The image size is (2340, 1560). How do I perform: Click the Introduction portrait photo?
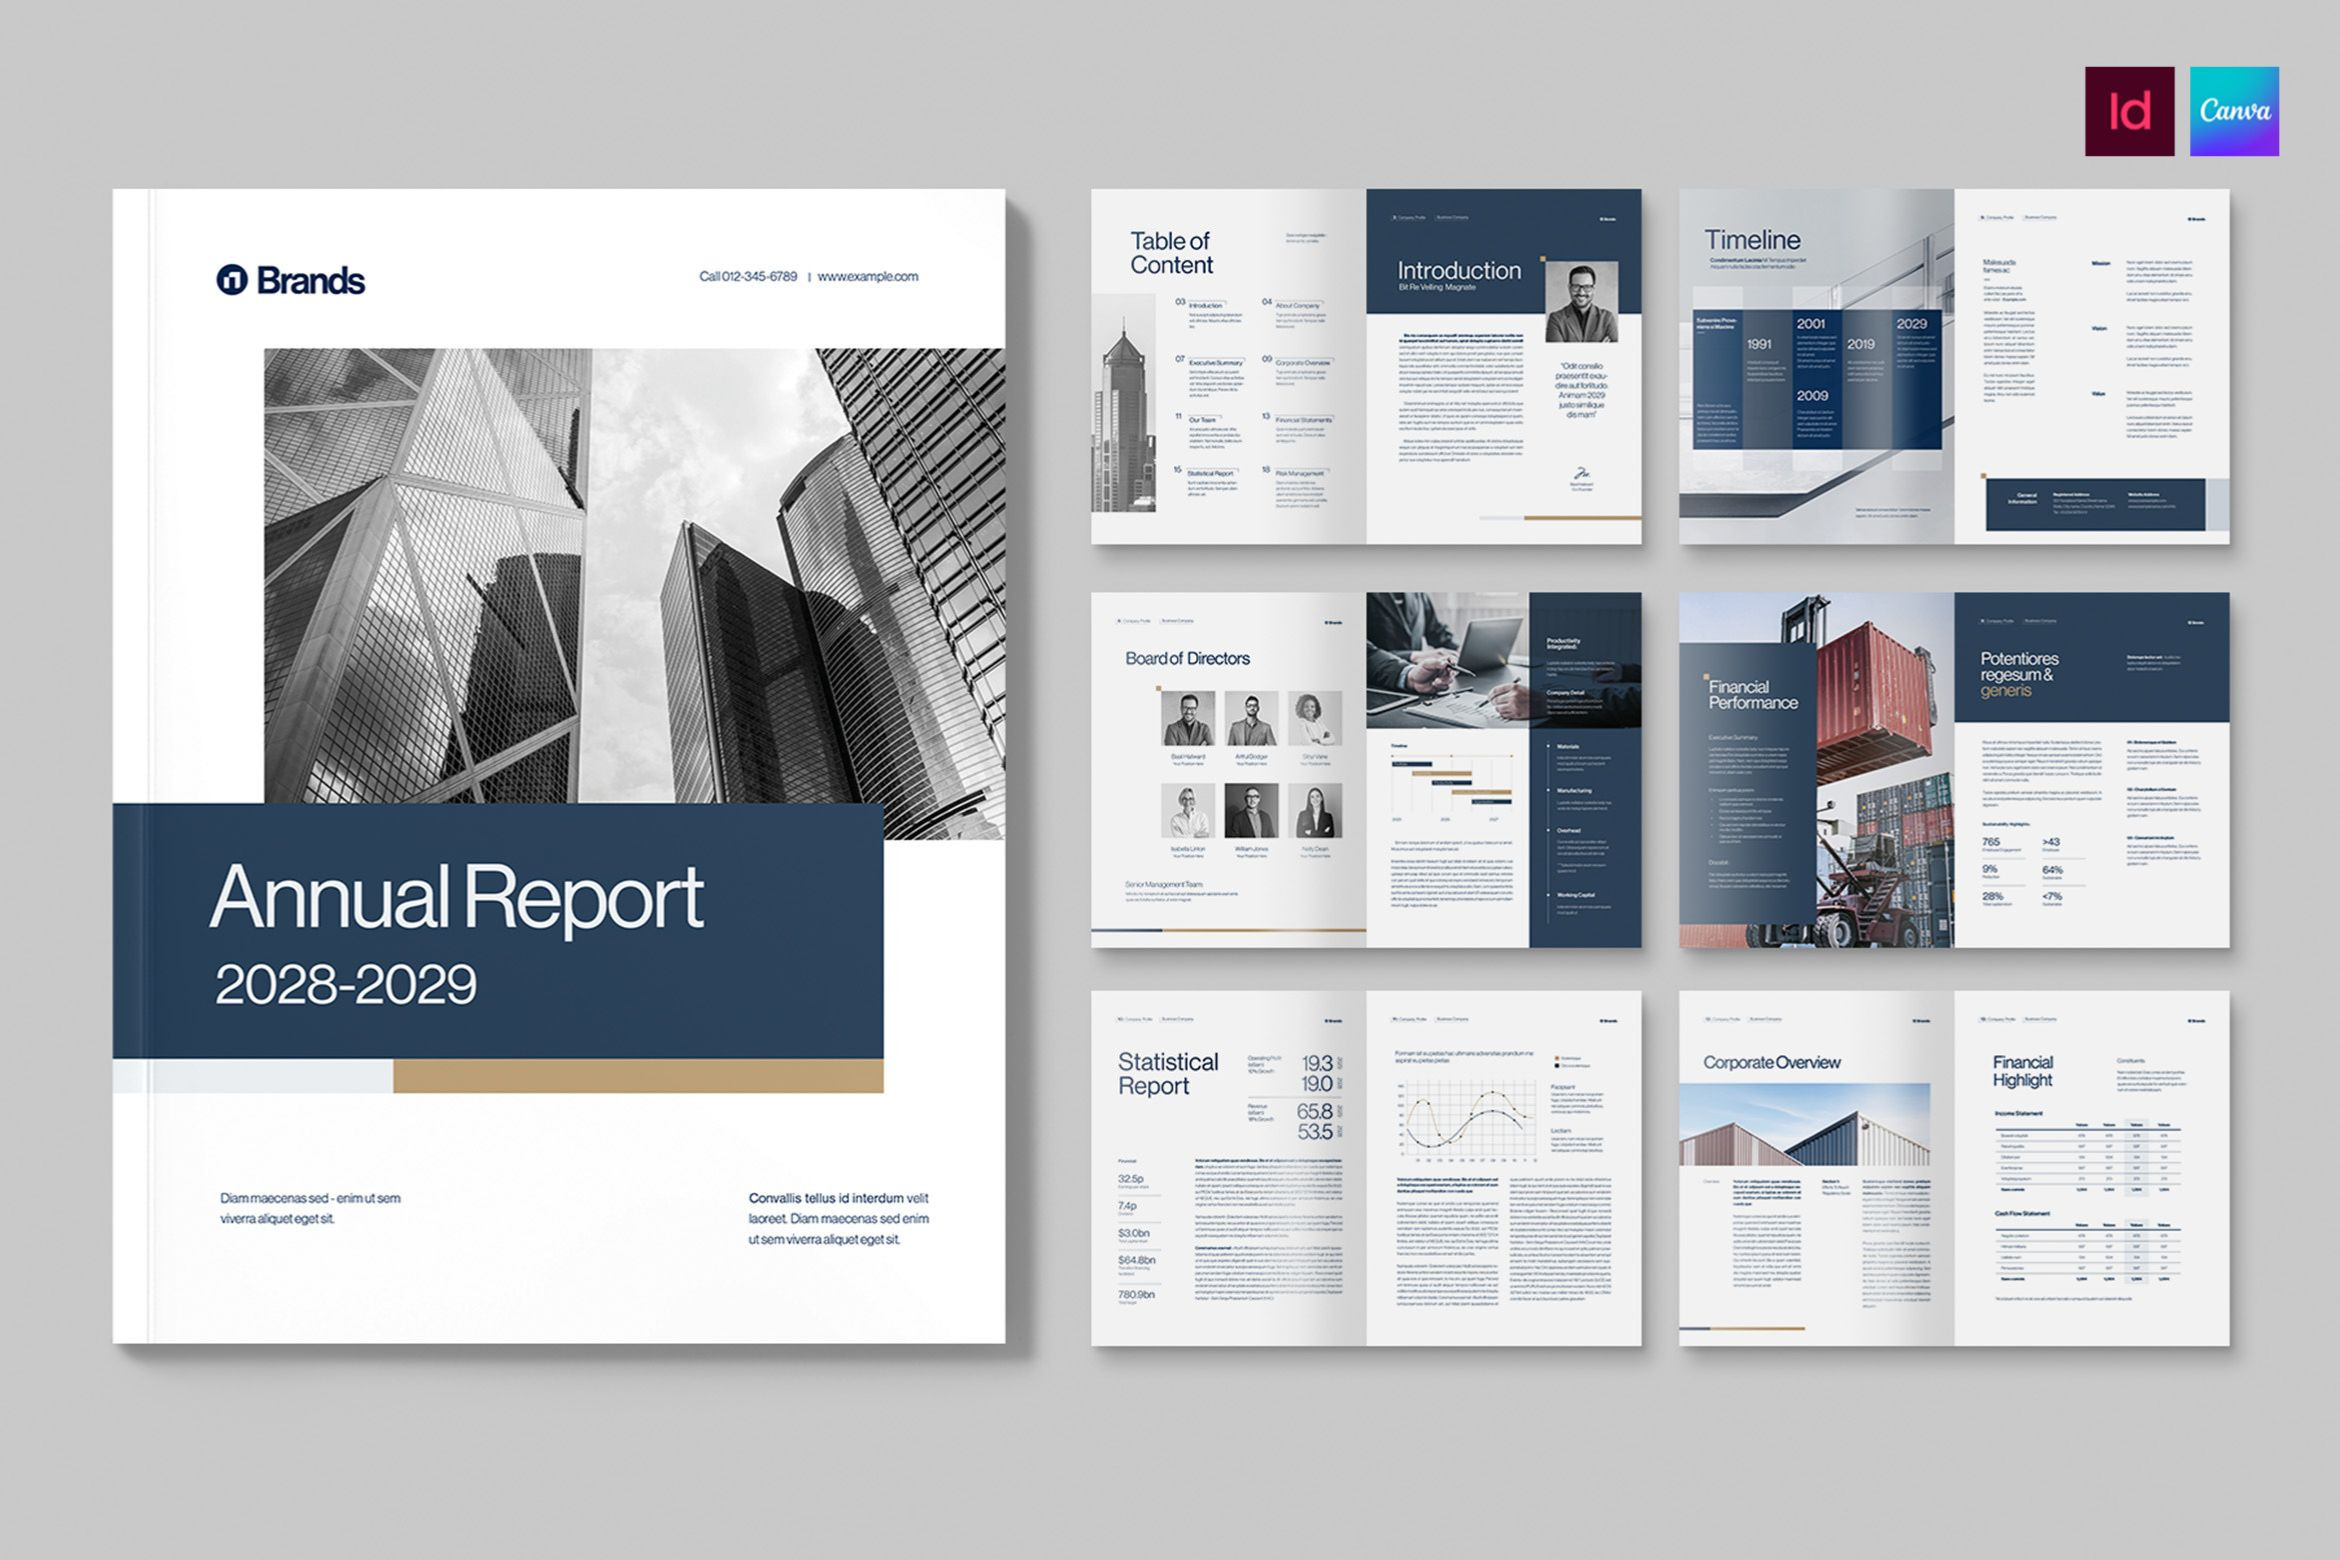click(1581, 302)
